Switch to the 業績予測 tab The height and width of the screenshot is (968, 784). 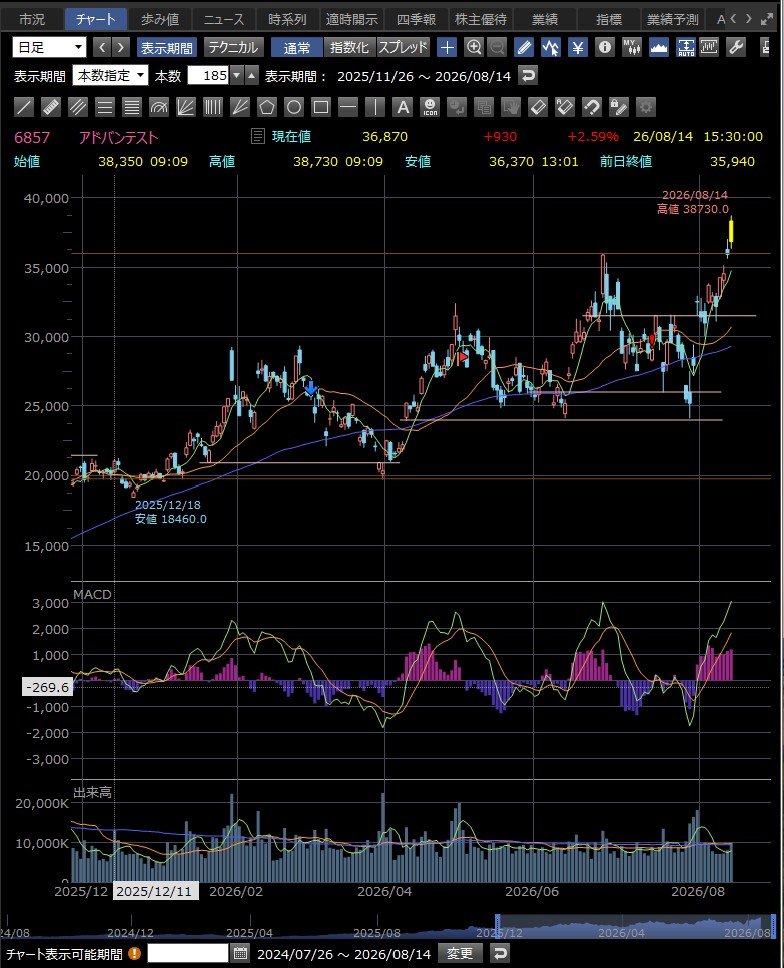coord(673,19)
